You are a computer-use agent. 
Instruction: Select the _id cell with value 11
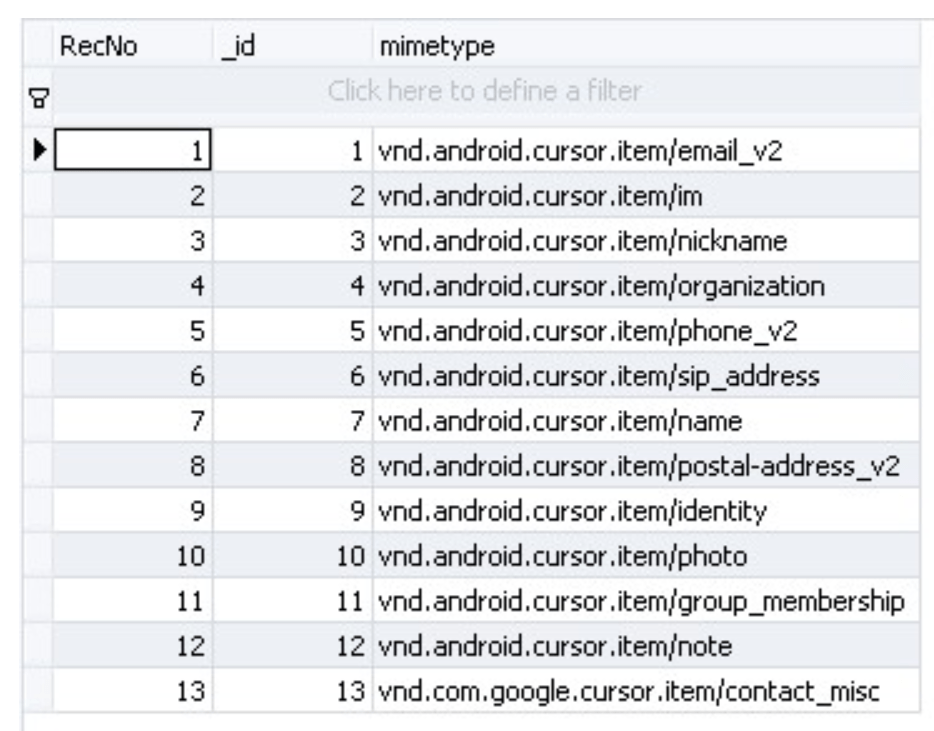[293, 601]
